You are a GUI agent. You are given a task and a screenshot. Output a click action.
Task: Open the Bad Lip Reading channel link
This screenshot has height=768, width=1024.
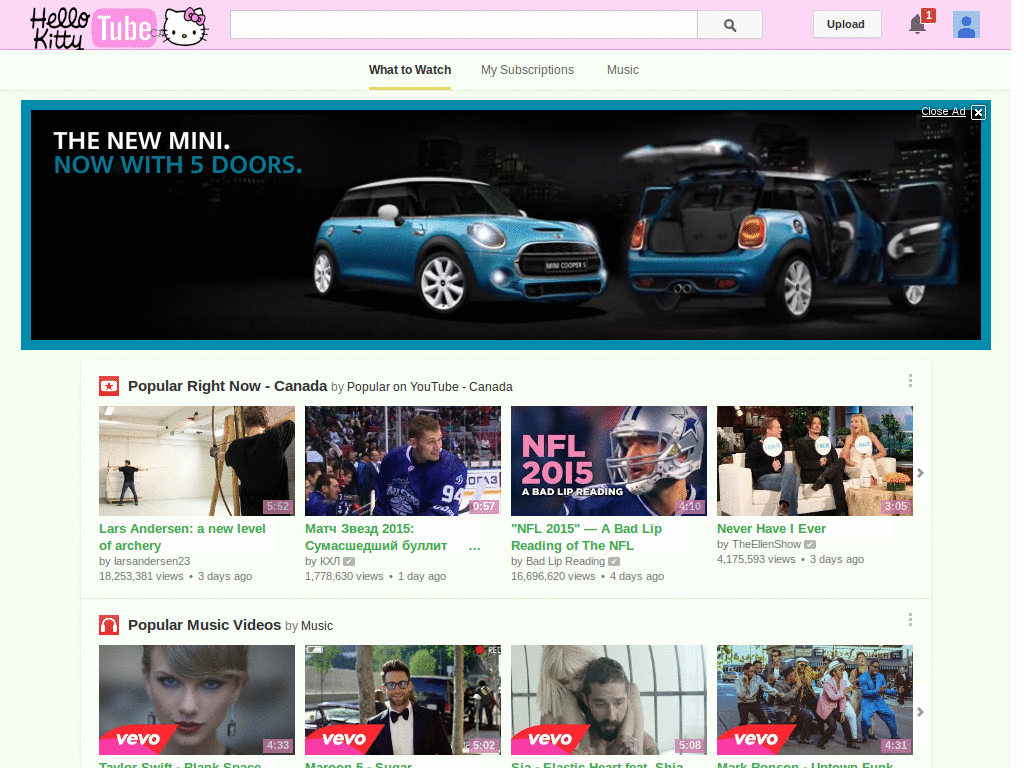[x=565, y=561]
